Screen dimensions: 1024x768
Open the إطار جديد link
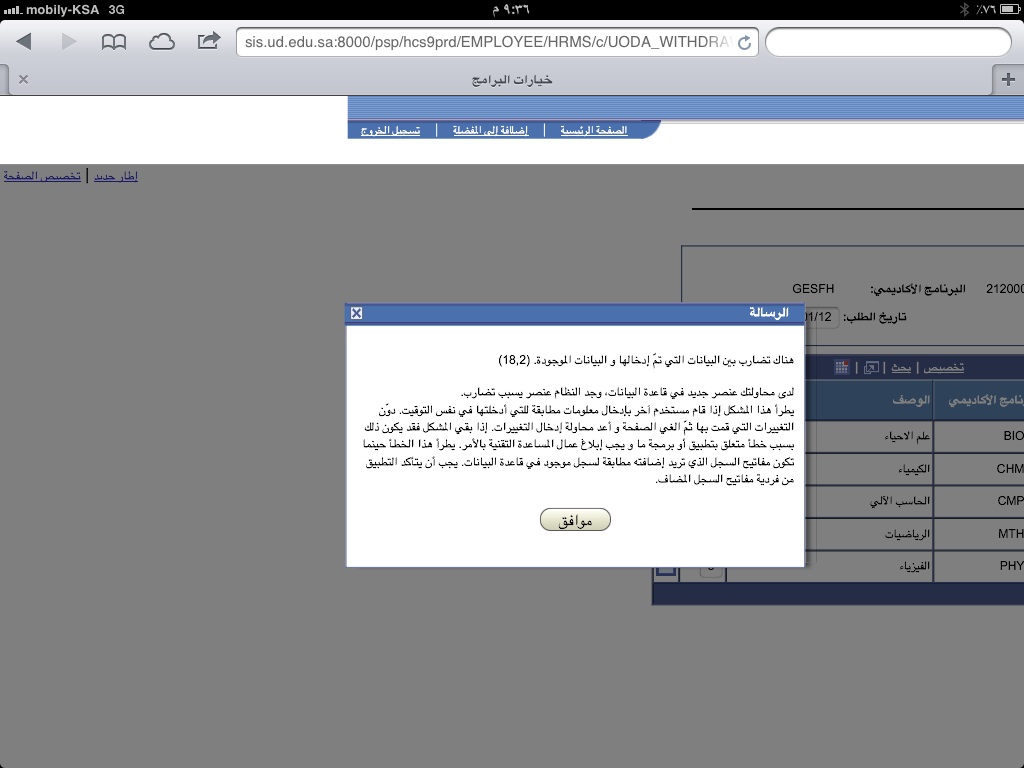pos(116,176)
